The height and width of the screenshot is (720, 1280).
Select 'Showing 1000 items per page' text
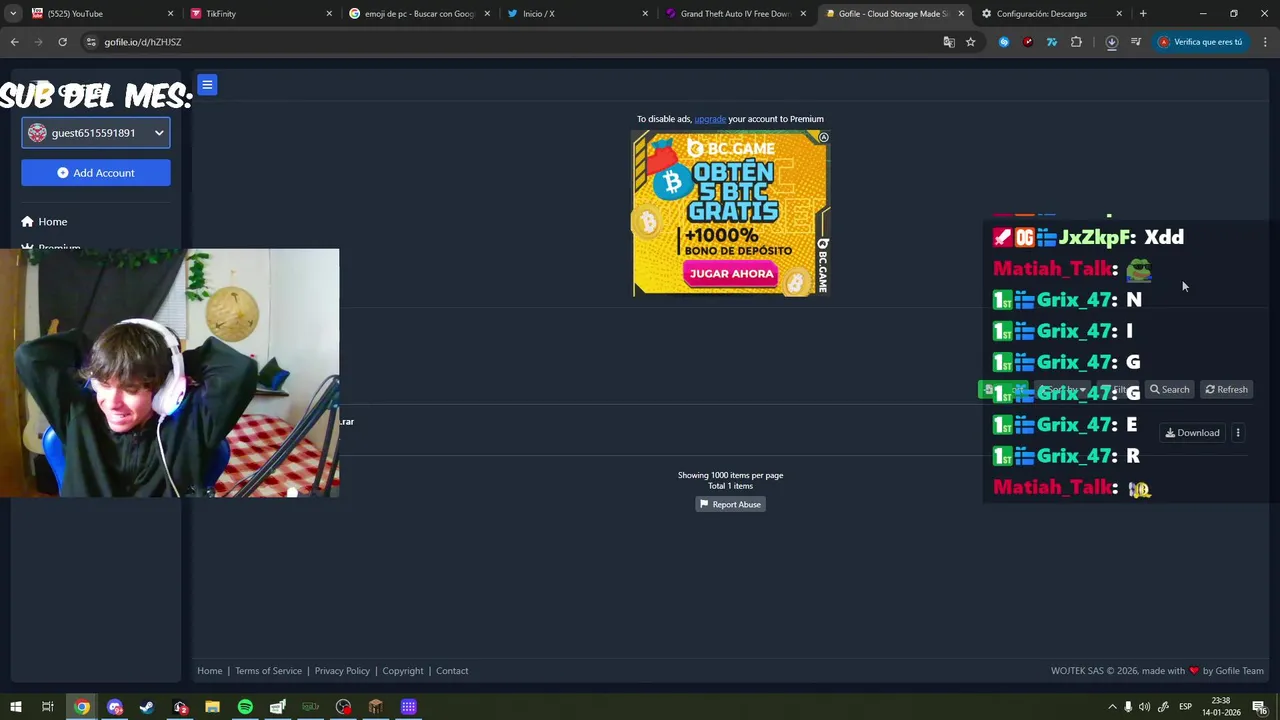(730, 476)
